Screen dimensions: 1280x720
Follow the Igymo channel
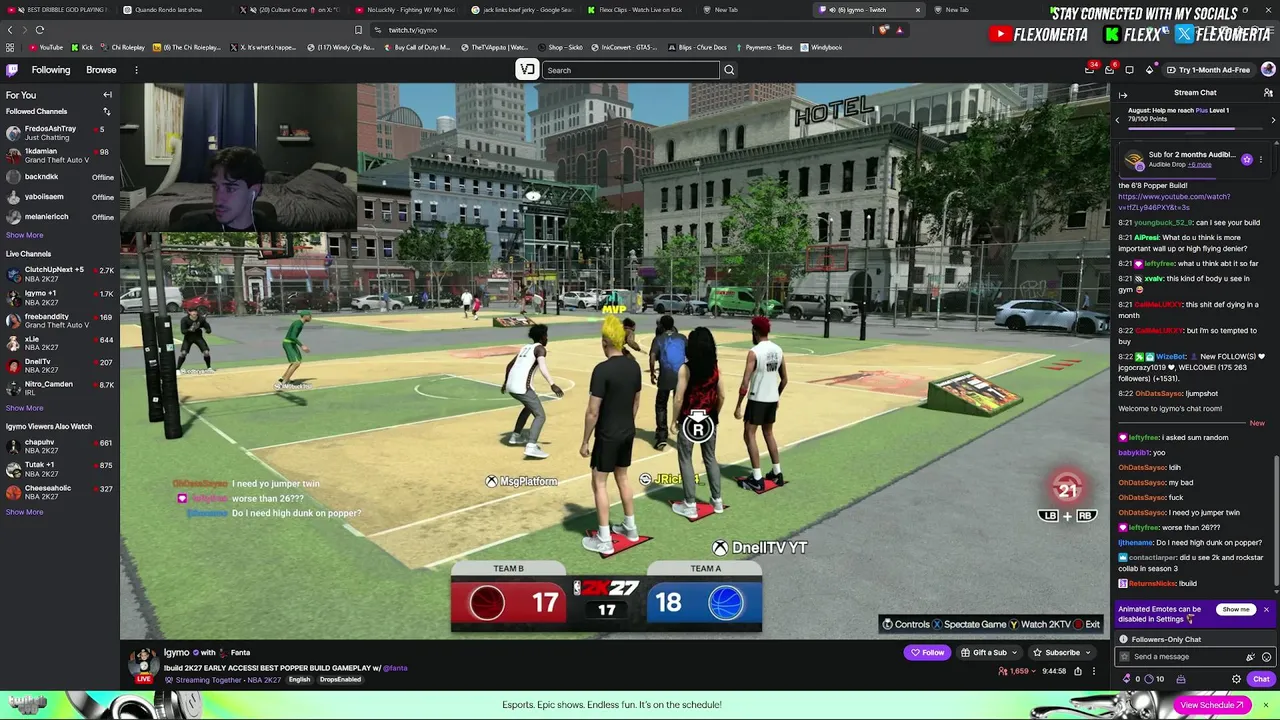(x=927, y=653)
